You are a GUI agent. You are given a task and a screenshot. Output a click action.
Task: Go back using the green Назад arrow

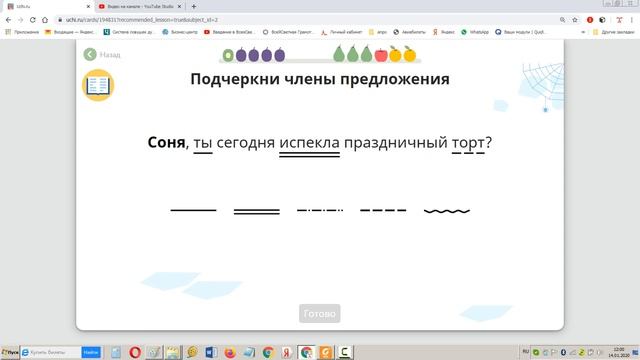(x=102, y=54)
